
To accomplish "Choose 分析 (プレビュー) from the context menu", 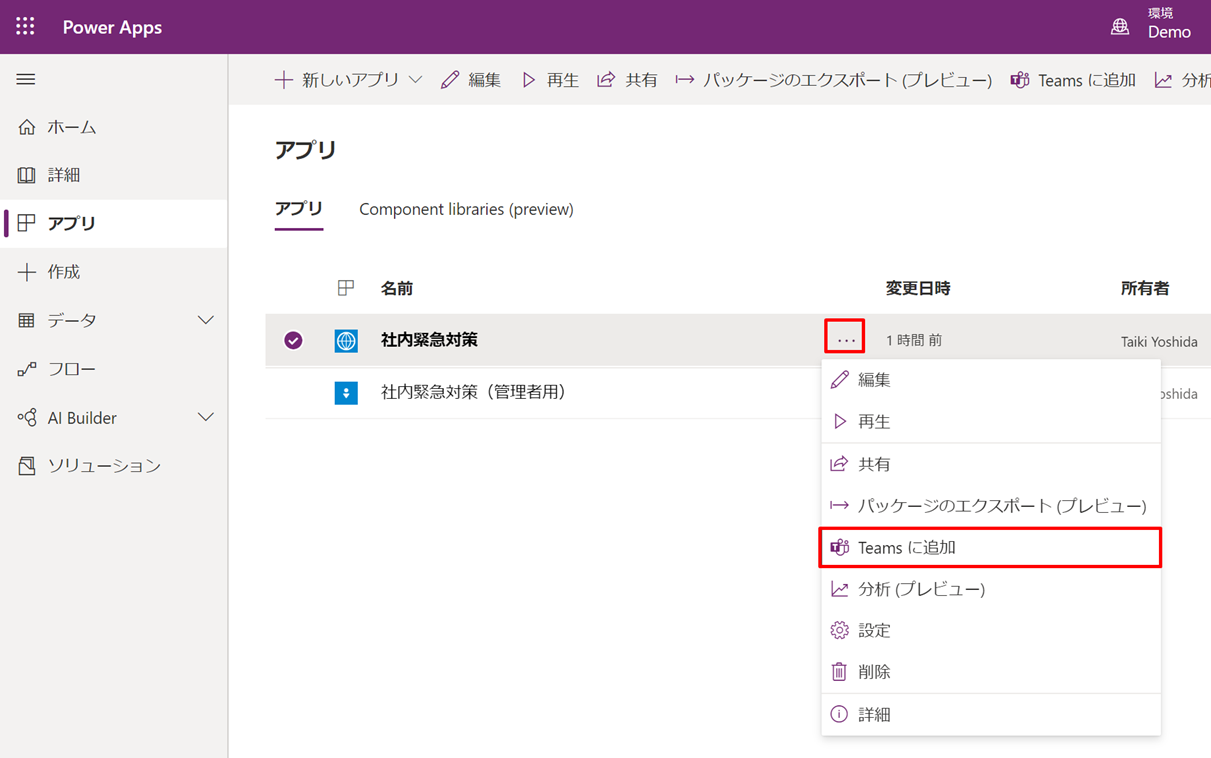I will pos(991,589).
